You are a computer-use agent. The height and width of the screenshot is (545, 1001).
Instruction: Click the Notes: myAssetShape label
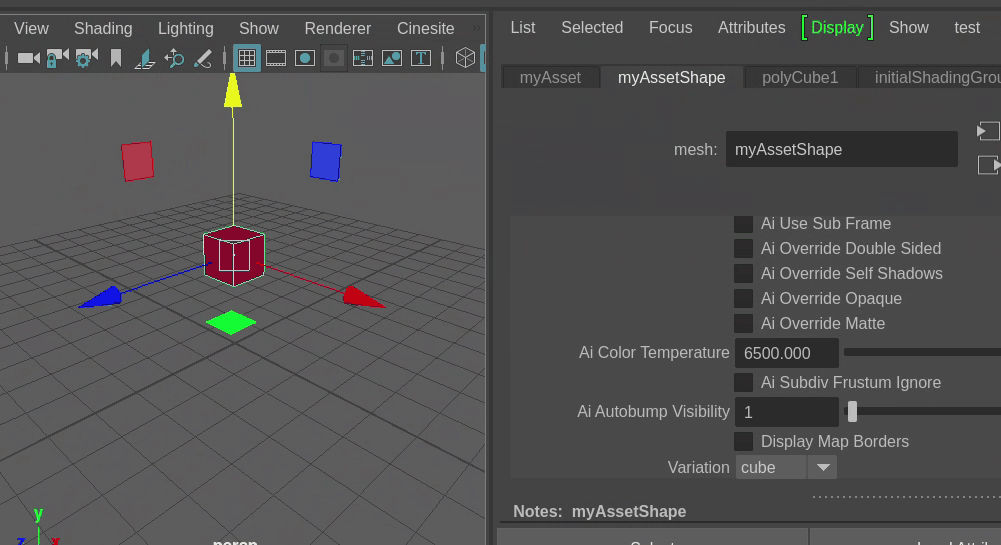tap(599, 512)
